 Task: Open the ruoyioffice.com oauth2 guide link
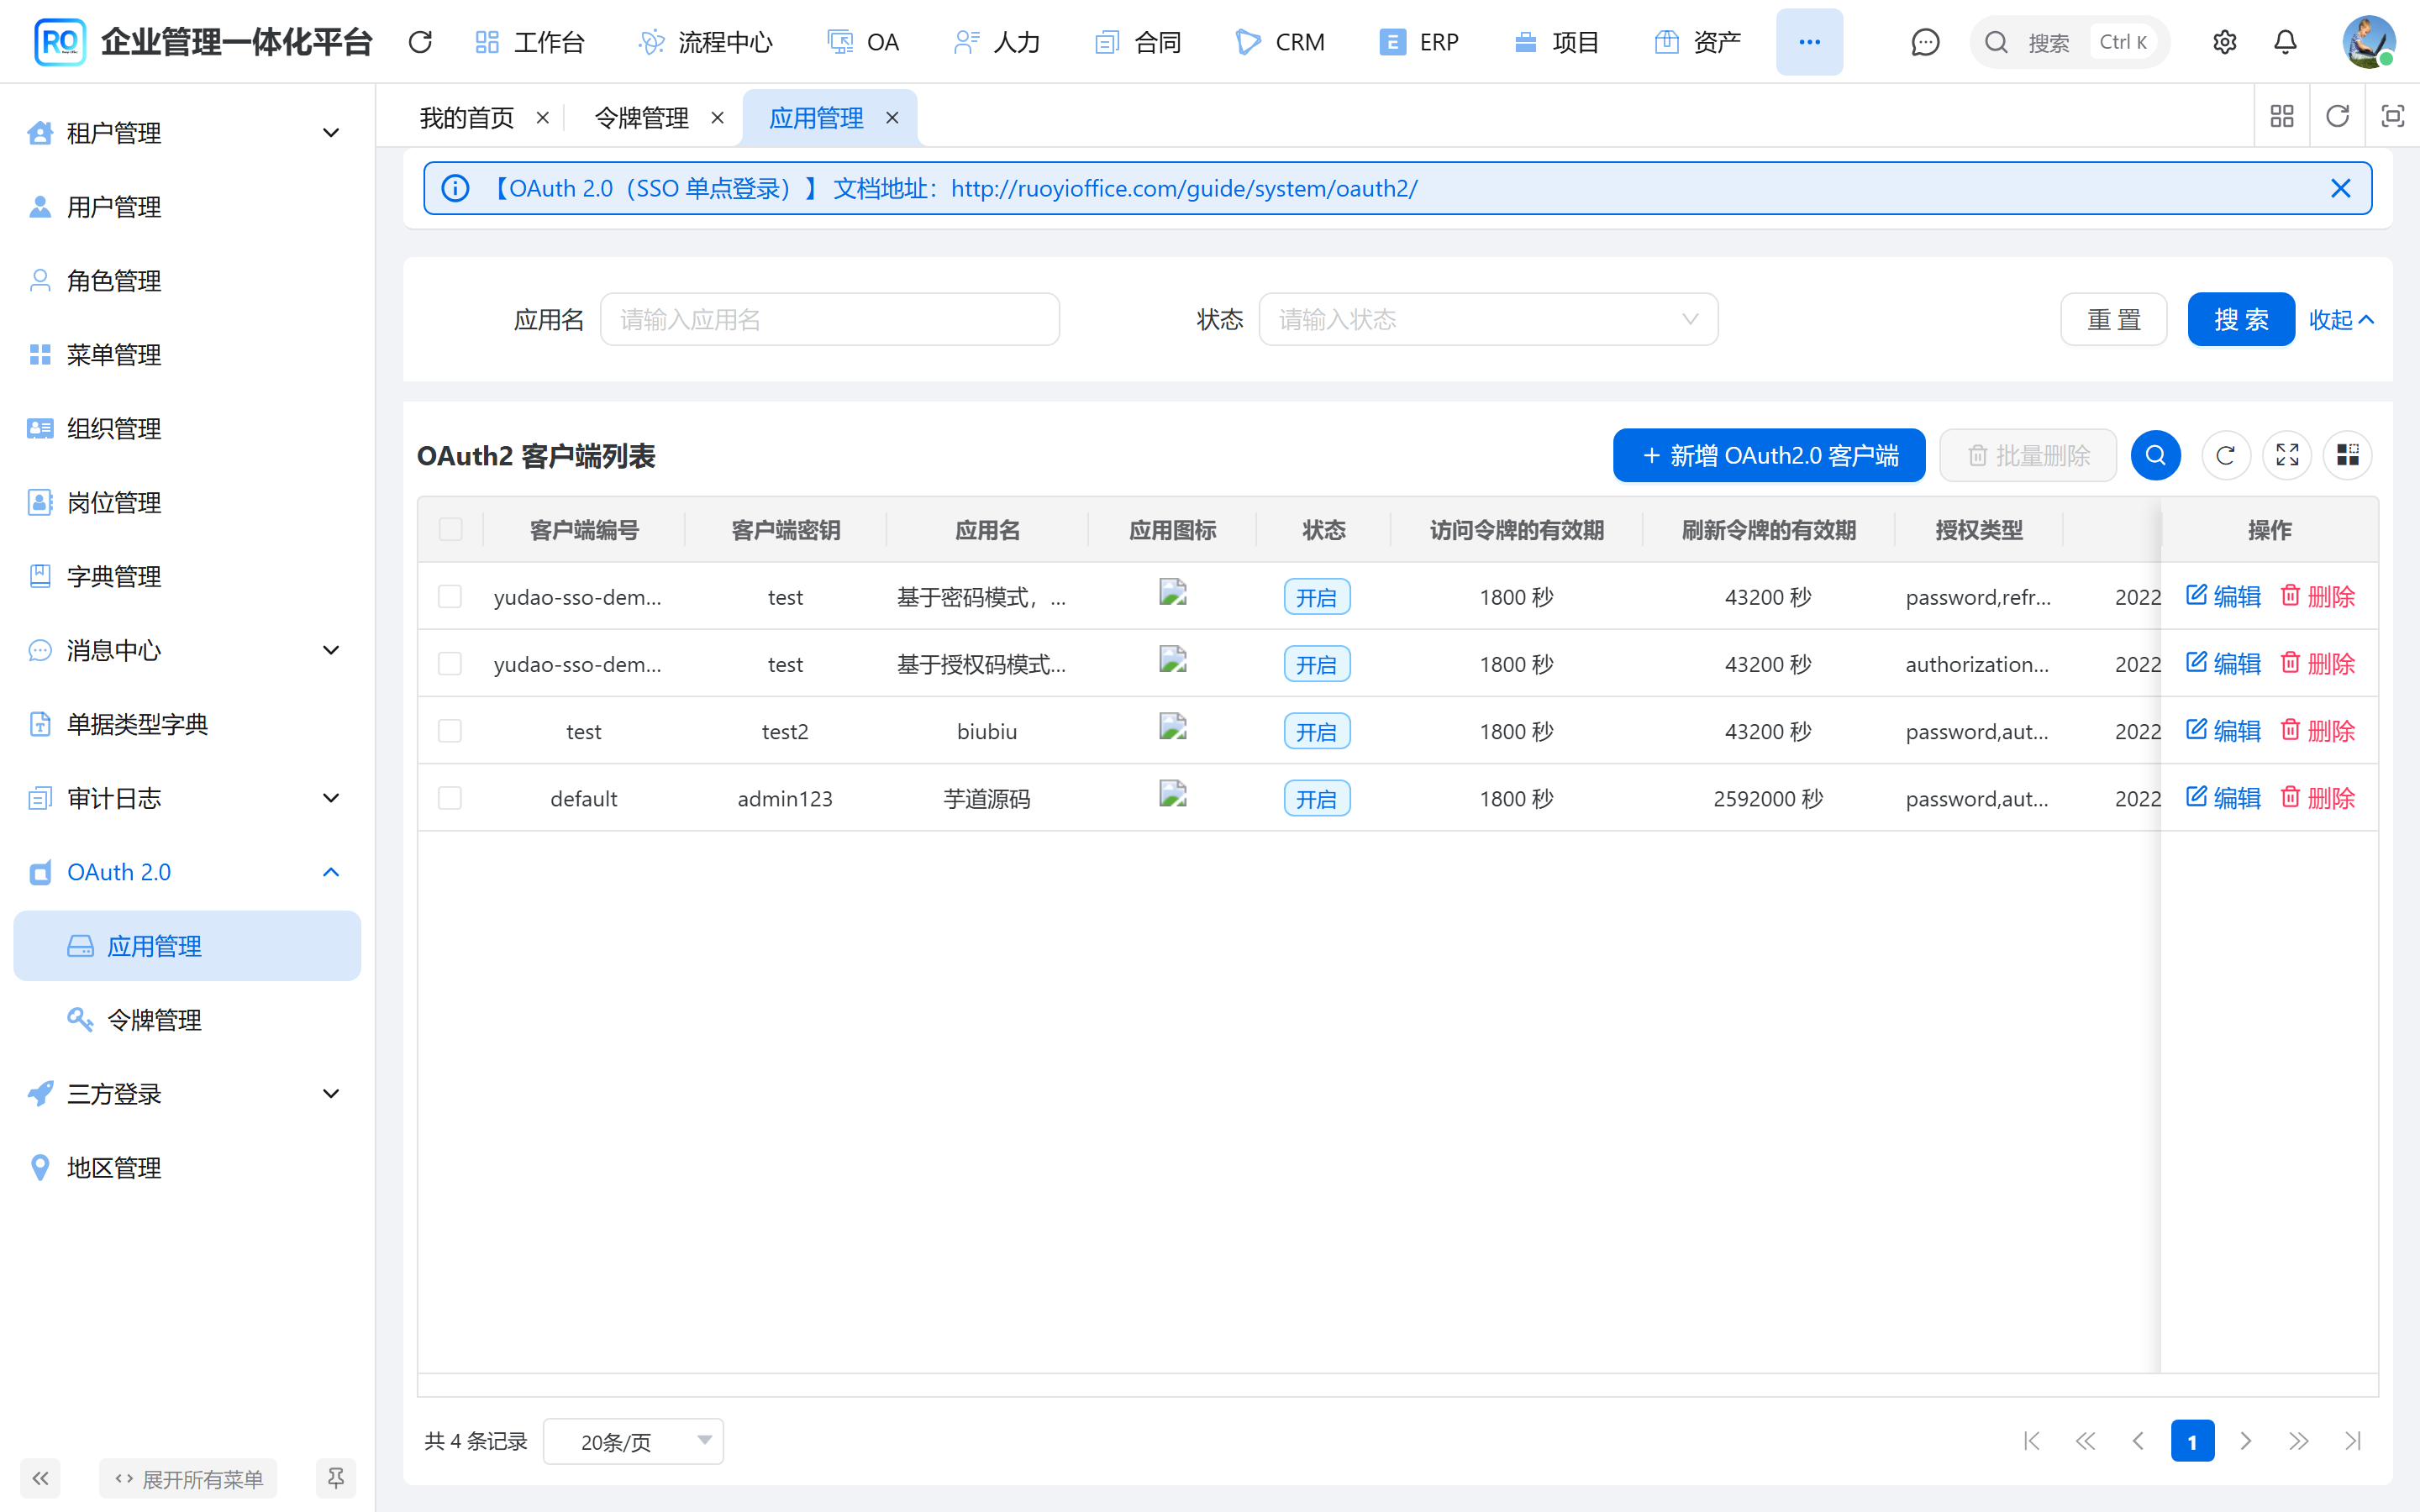pyautogui.click(x=1184, y=188)
